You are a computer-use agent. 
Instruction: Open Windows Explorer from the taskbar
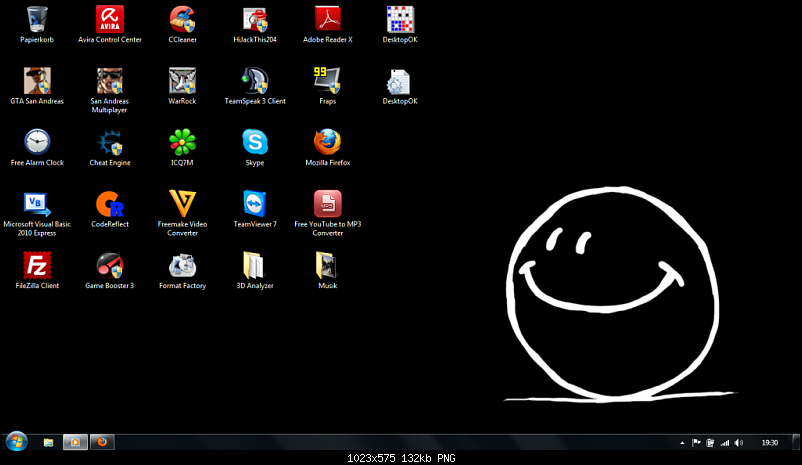[x=49, y=442]
